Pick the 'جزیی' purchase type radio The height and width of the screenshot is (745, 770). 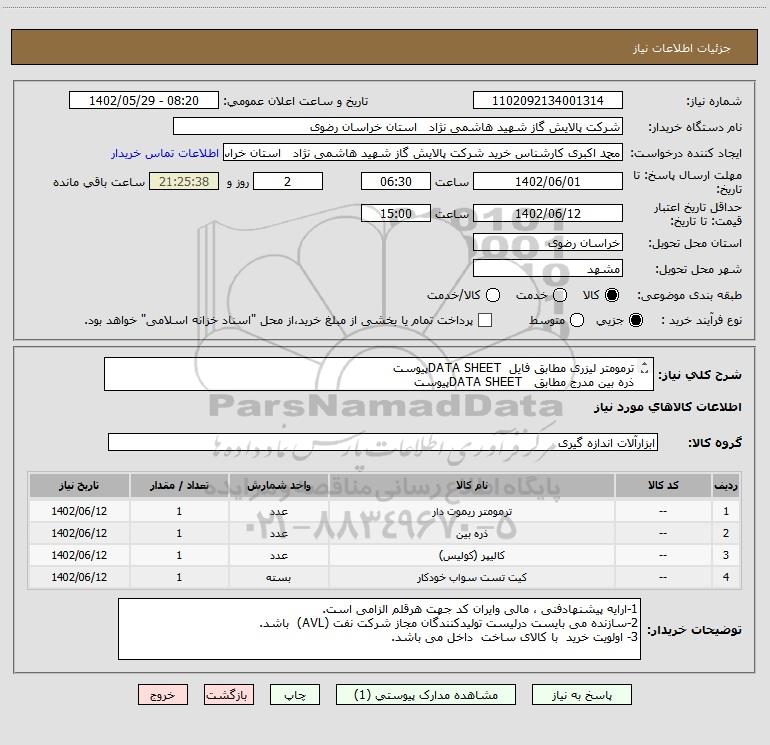click(637, 320)
